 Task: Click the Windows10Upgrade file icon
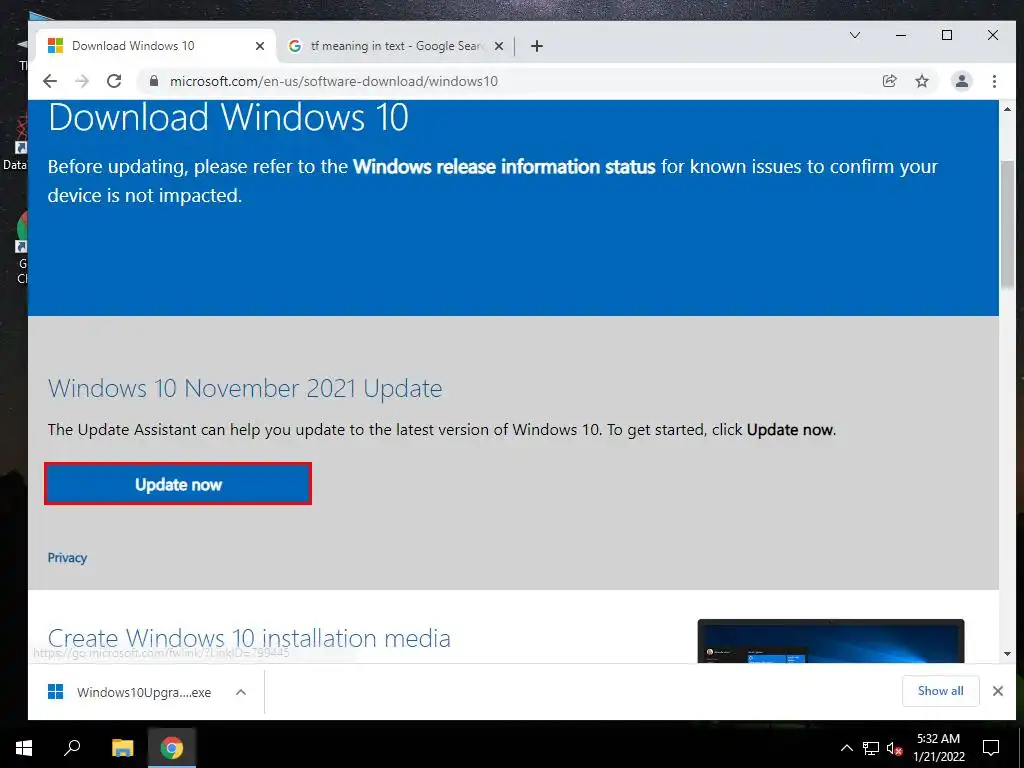(56, 692)
